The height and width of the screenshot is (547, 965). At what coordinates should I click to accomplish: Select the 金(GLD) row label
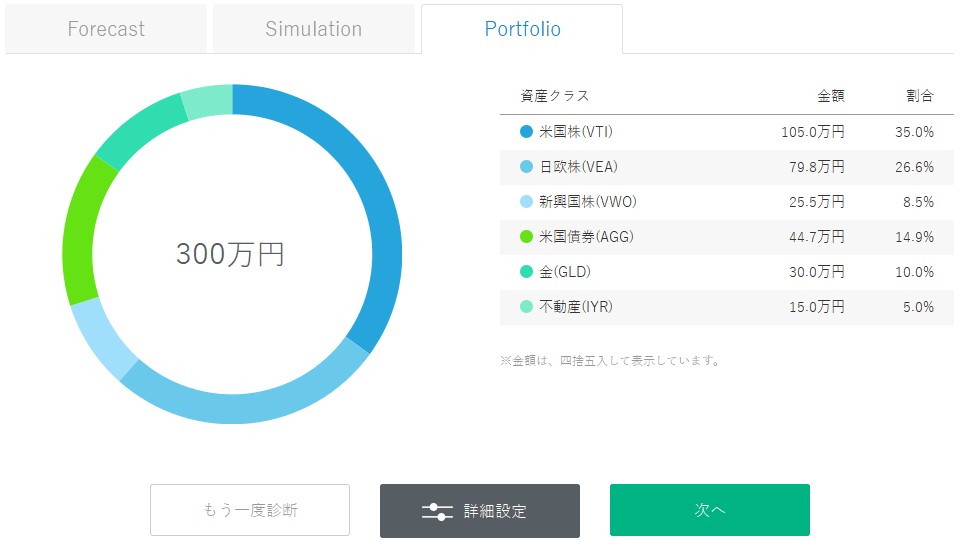(565, 272)
